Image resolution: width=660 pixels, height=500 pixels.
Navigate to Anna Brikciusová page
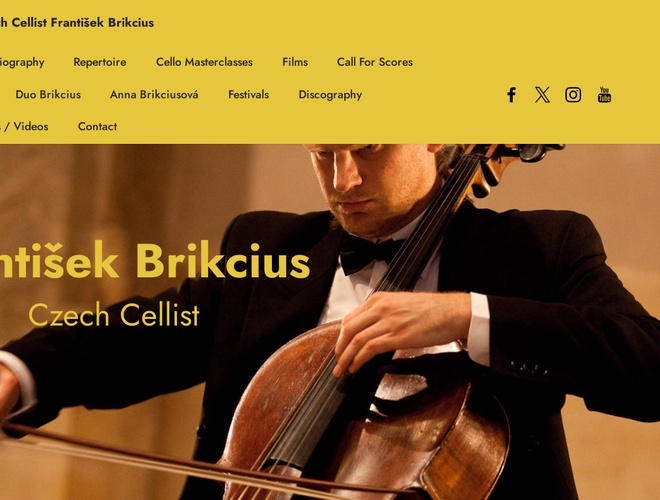(154, 94)
